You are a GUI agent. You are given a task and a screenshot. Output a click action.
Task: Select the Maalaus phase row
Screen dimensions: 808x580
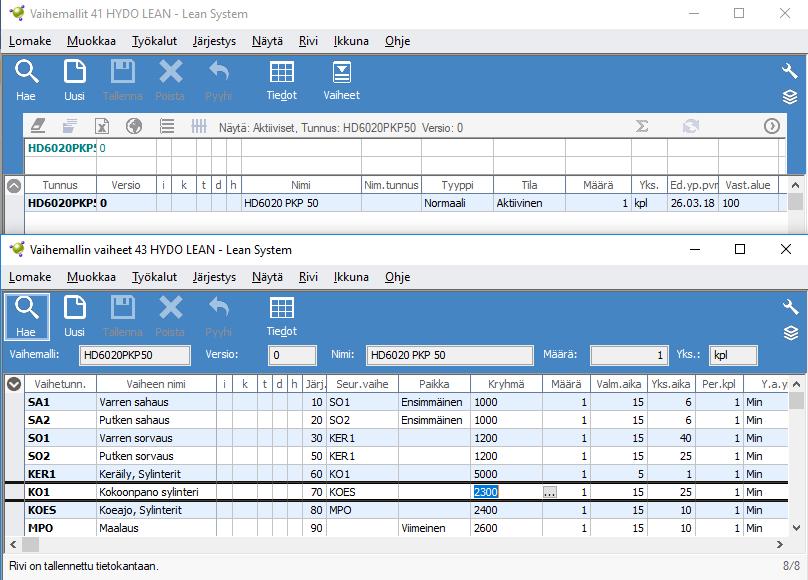(406, 528)
